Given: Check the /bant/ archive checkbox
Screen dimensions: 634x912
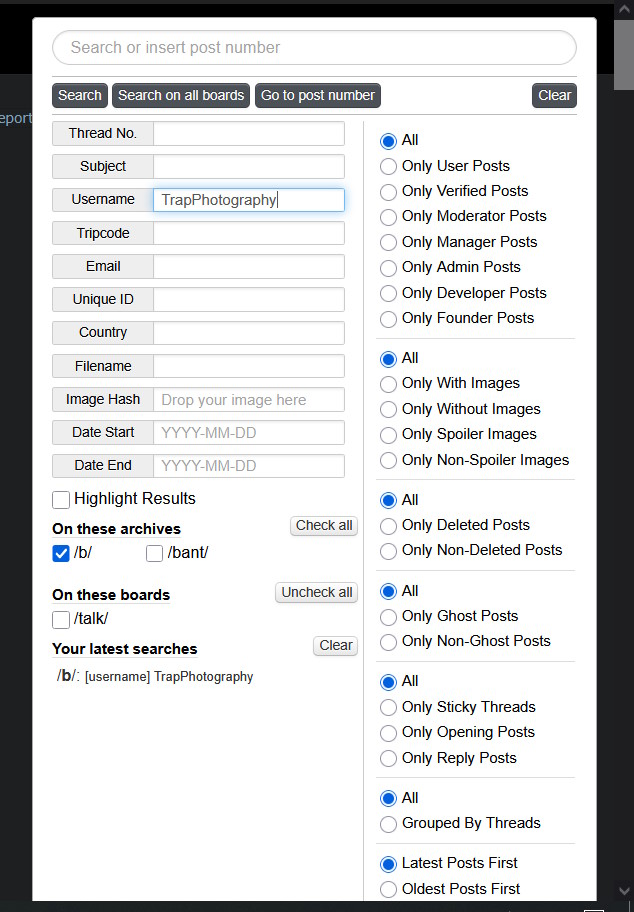Looking at the screenshot, I should [x=154, y=553].
